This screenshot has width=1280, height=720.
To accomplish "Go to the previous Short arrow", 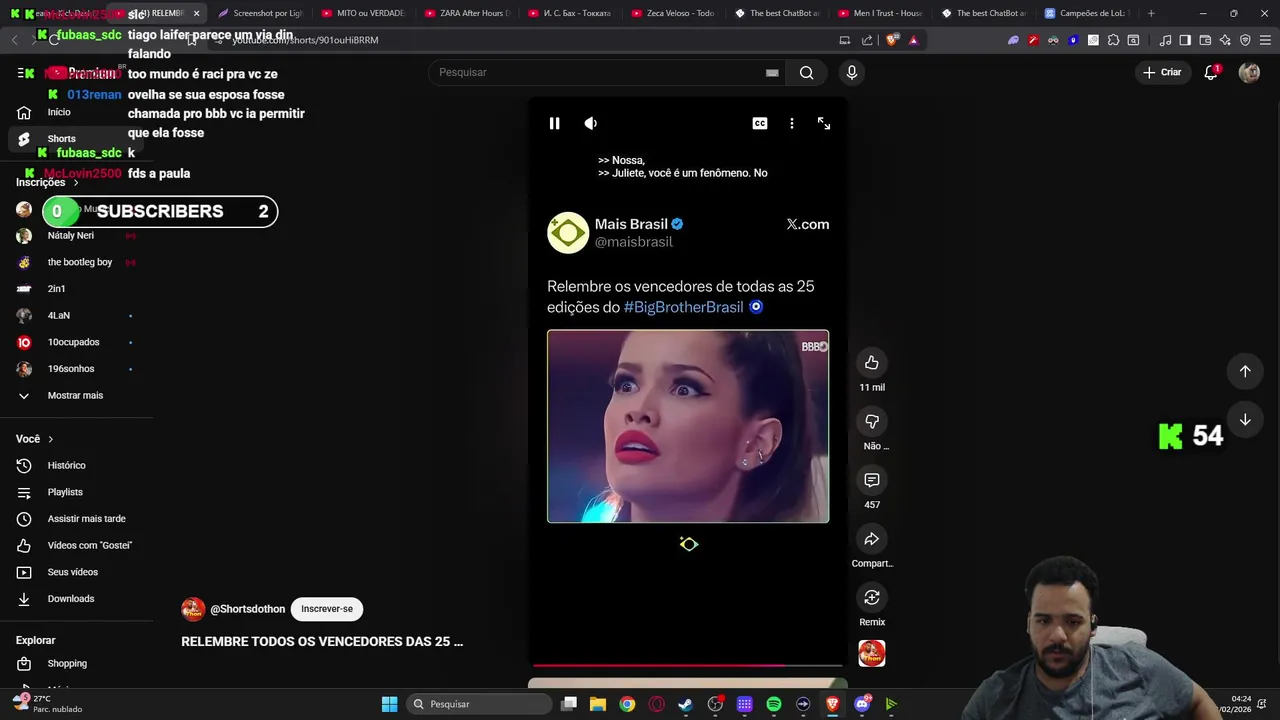I will (1245, 371).
